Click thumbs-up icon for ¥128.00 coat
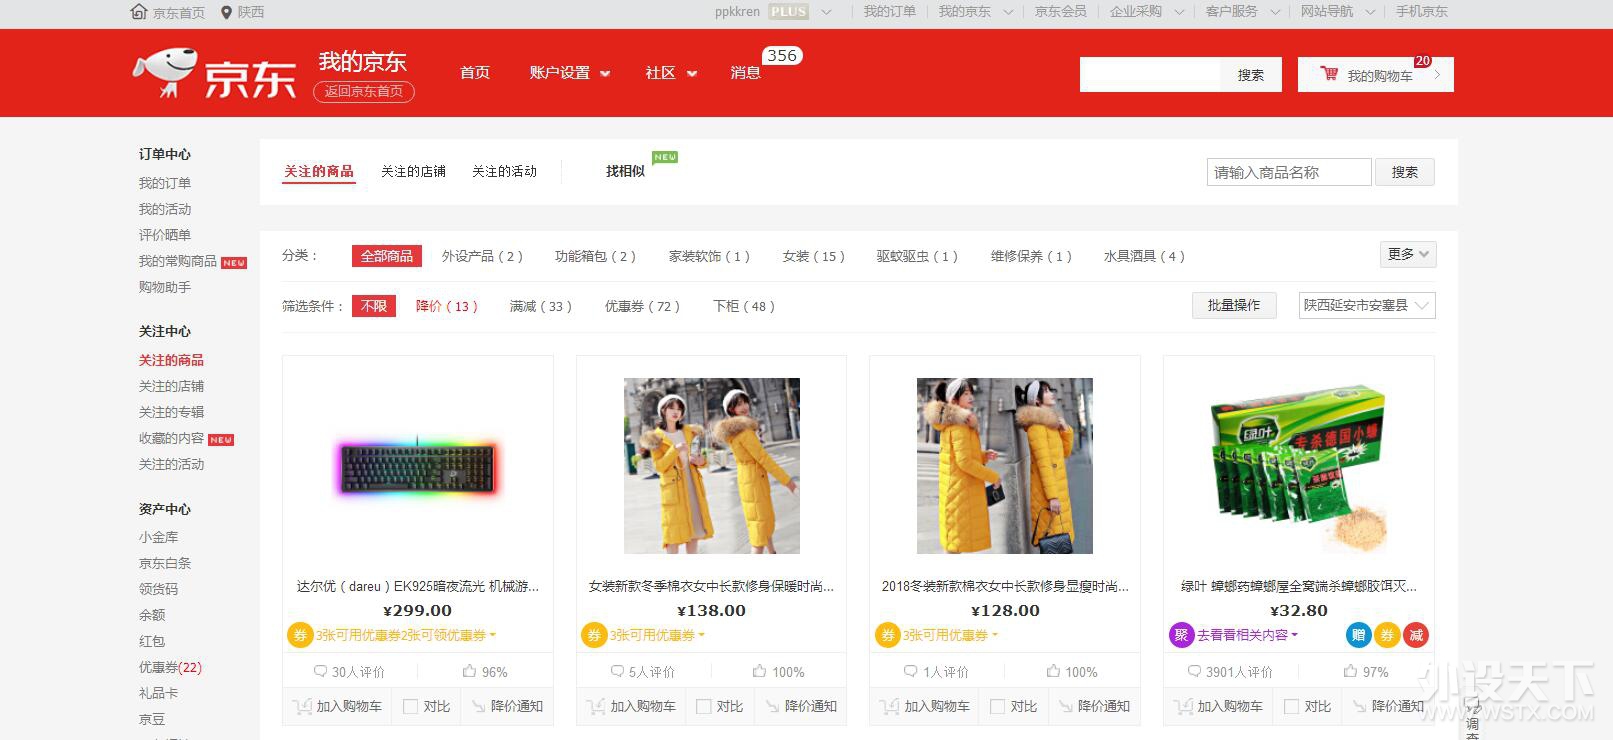1613x740 pixels. 1053,672
